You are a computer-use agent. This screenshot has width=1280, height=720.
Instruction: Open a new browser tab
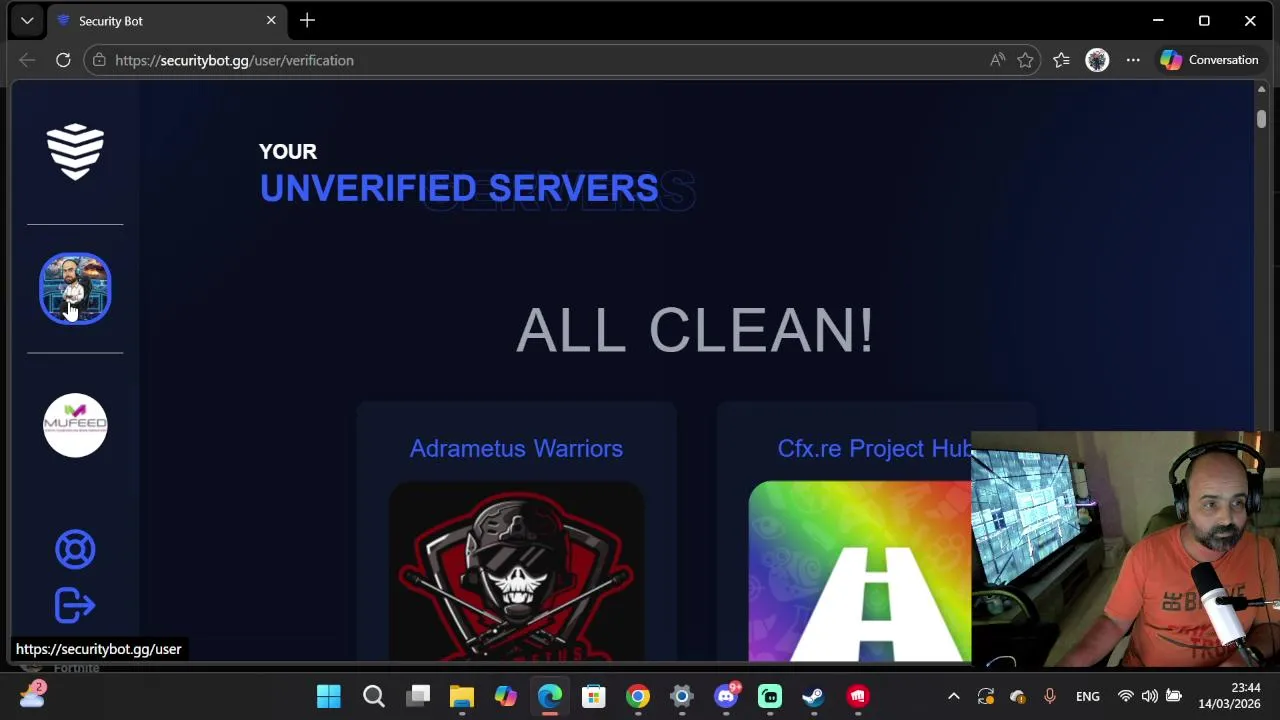pos(307,20)
